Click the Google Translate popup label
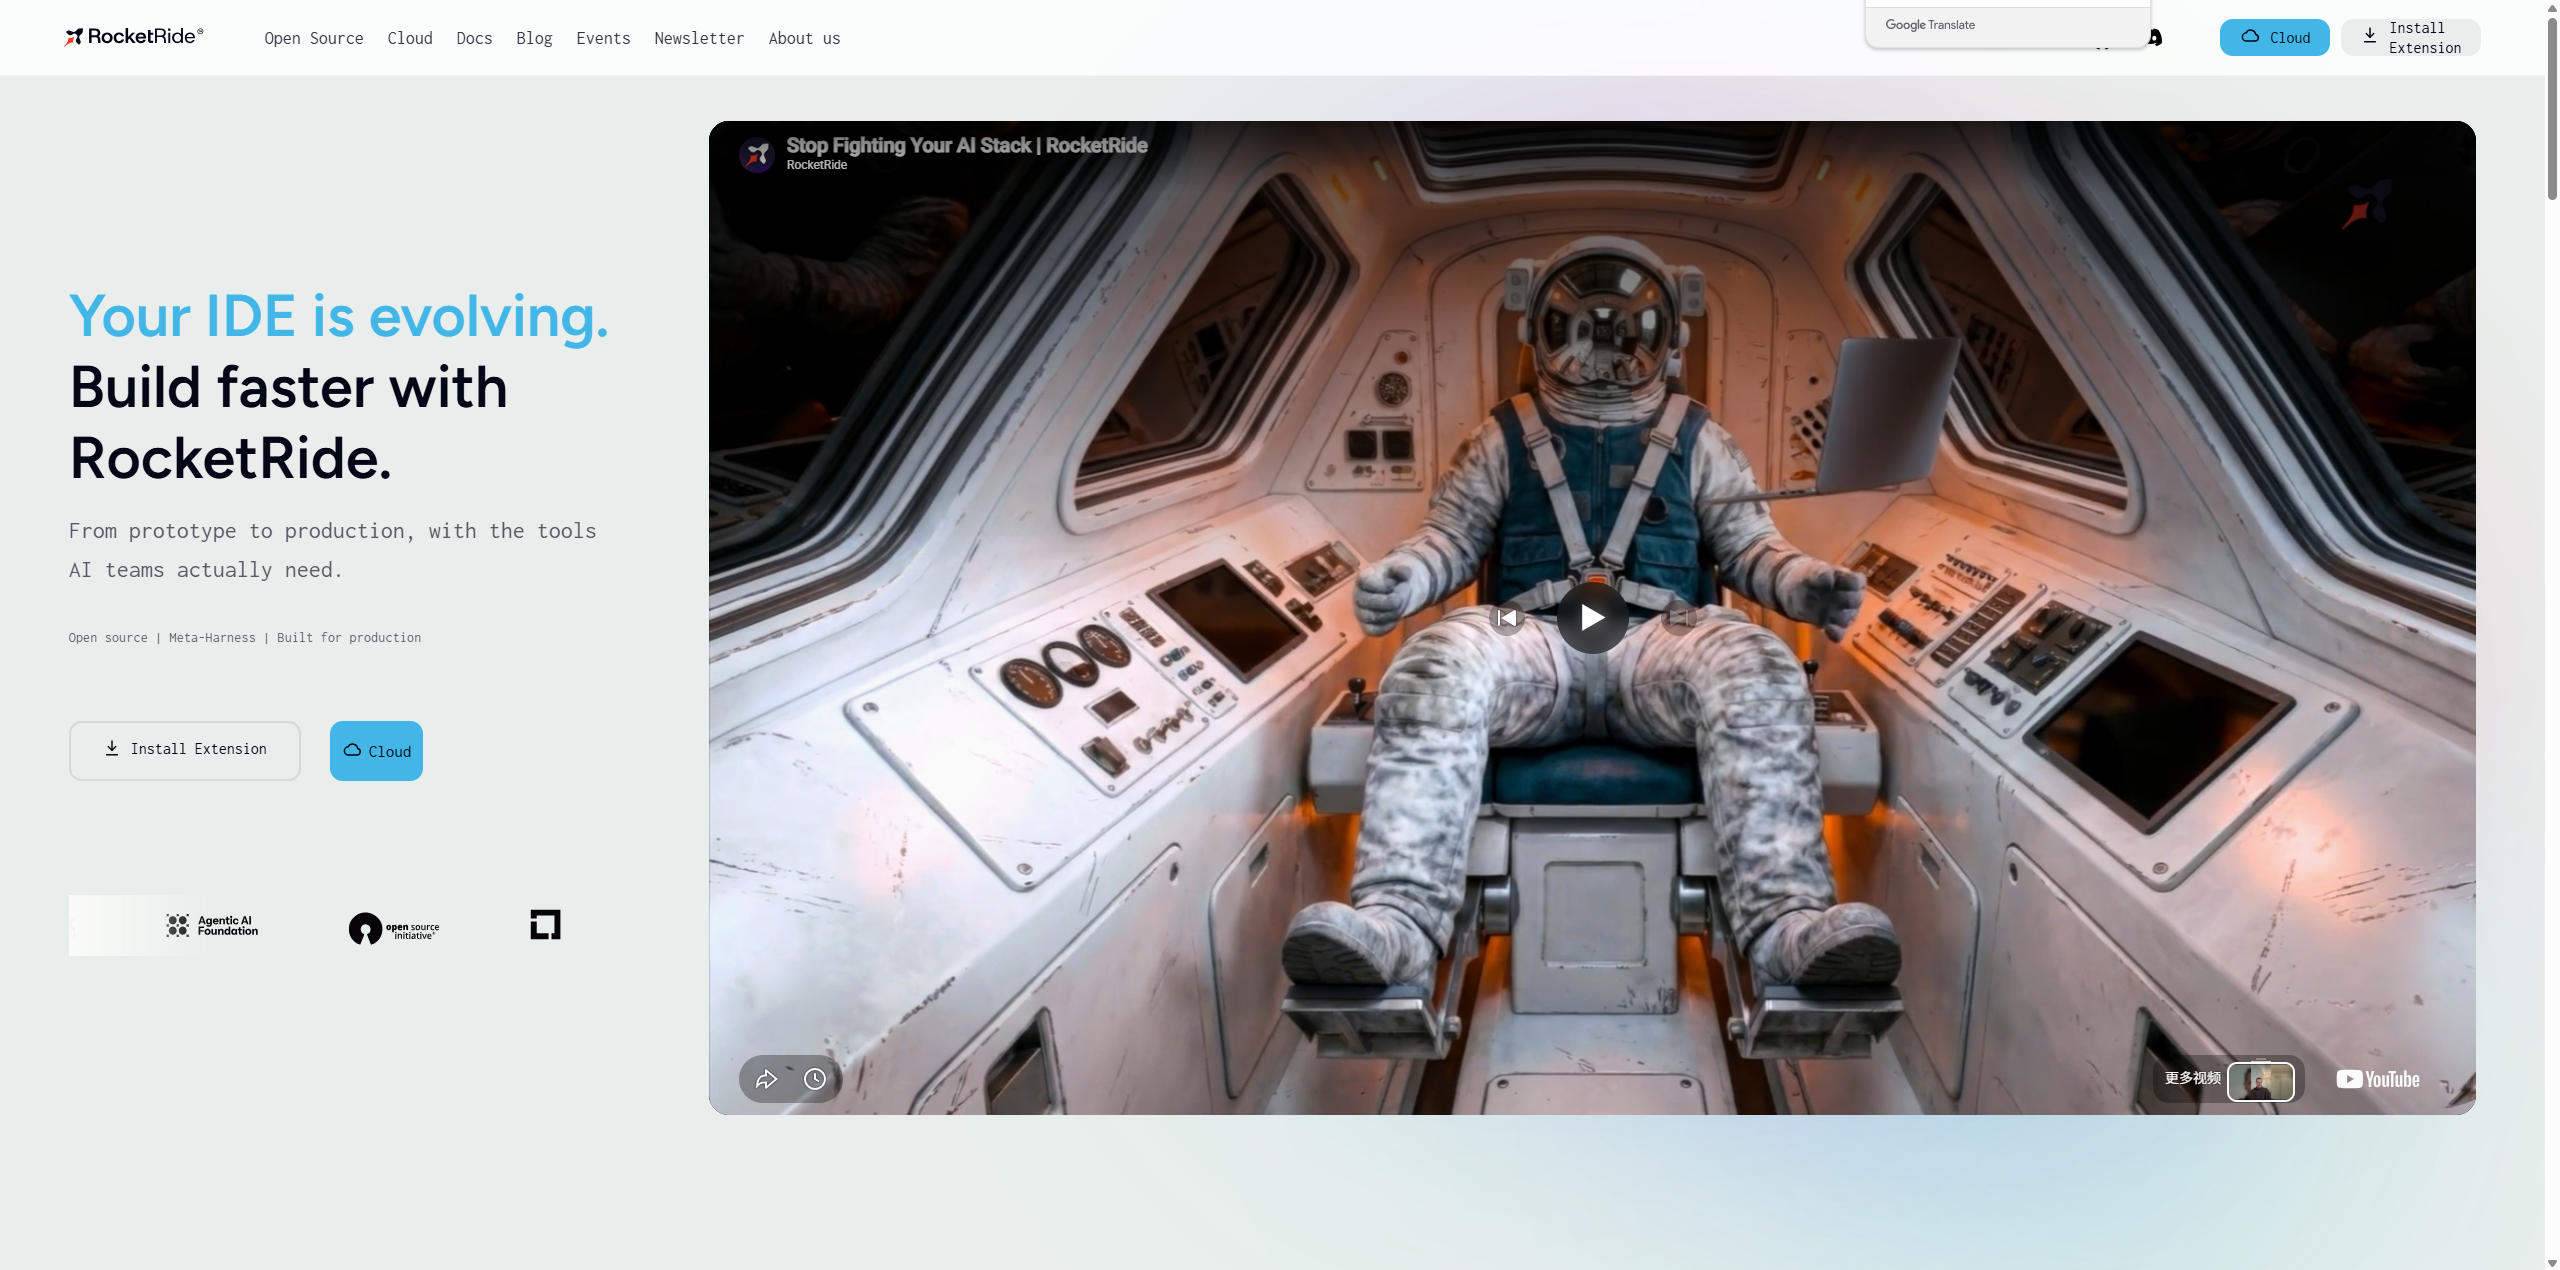2560x1270 pixels. pyautogui.click(x=1930, y=25)
